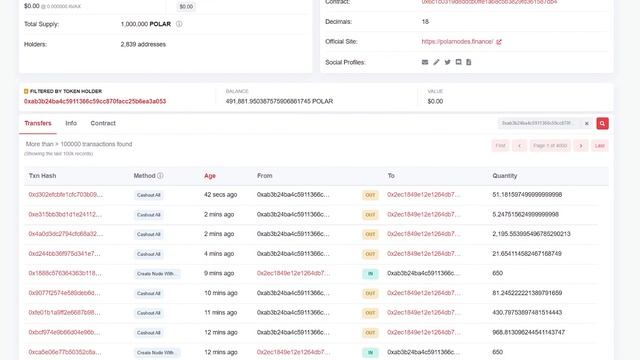Click the Method column info icon

pos(160,176)
